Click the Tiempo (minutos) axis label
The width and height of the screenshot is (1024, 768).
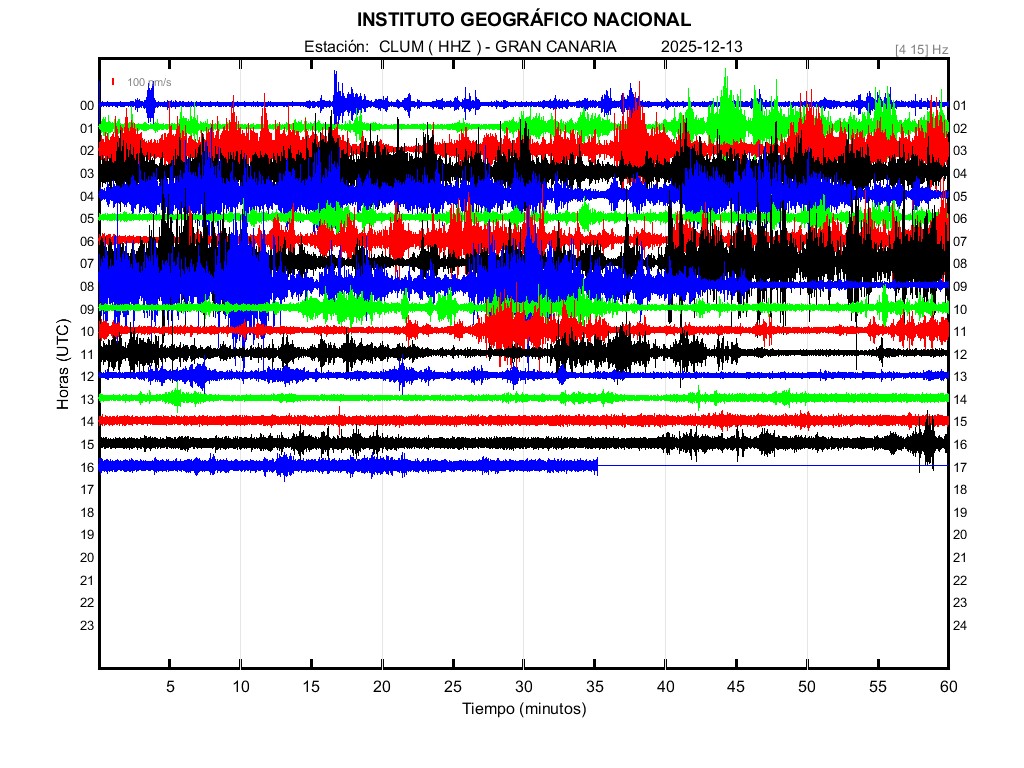point(523,709)
